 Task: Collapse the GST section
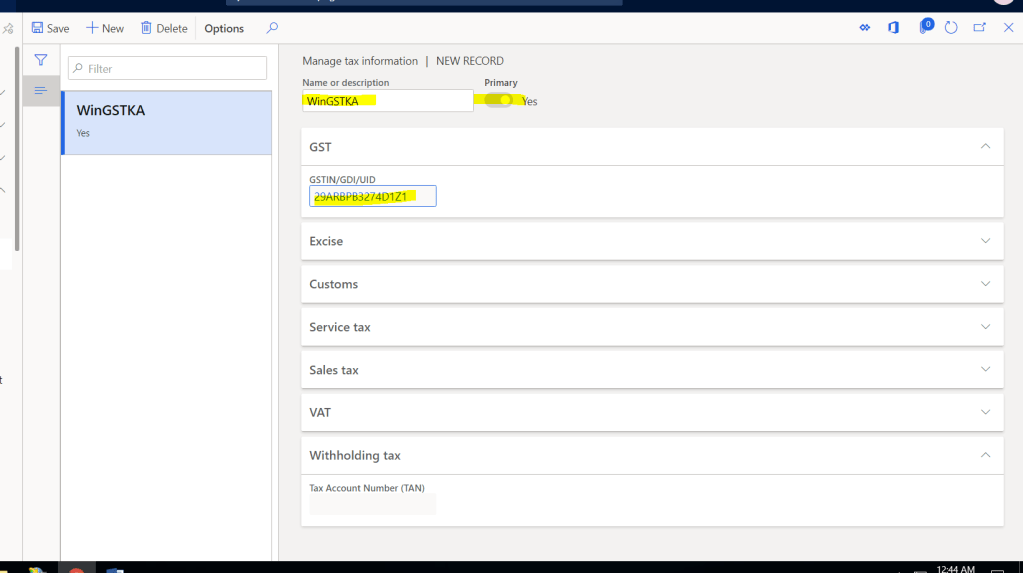click(985, 146)
